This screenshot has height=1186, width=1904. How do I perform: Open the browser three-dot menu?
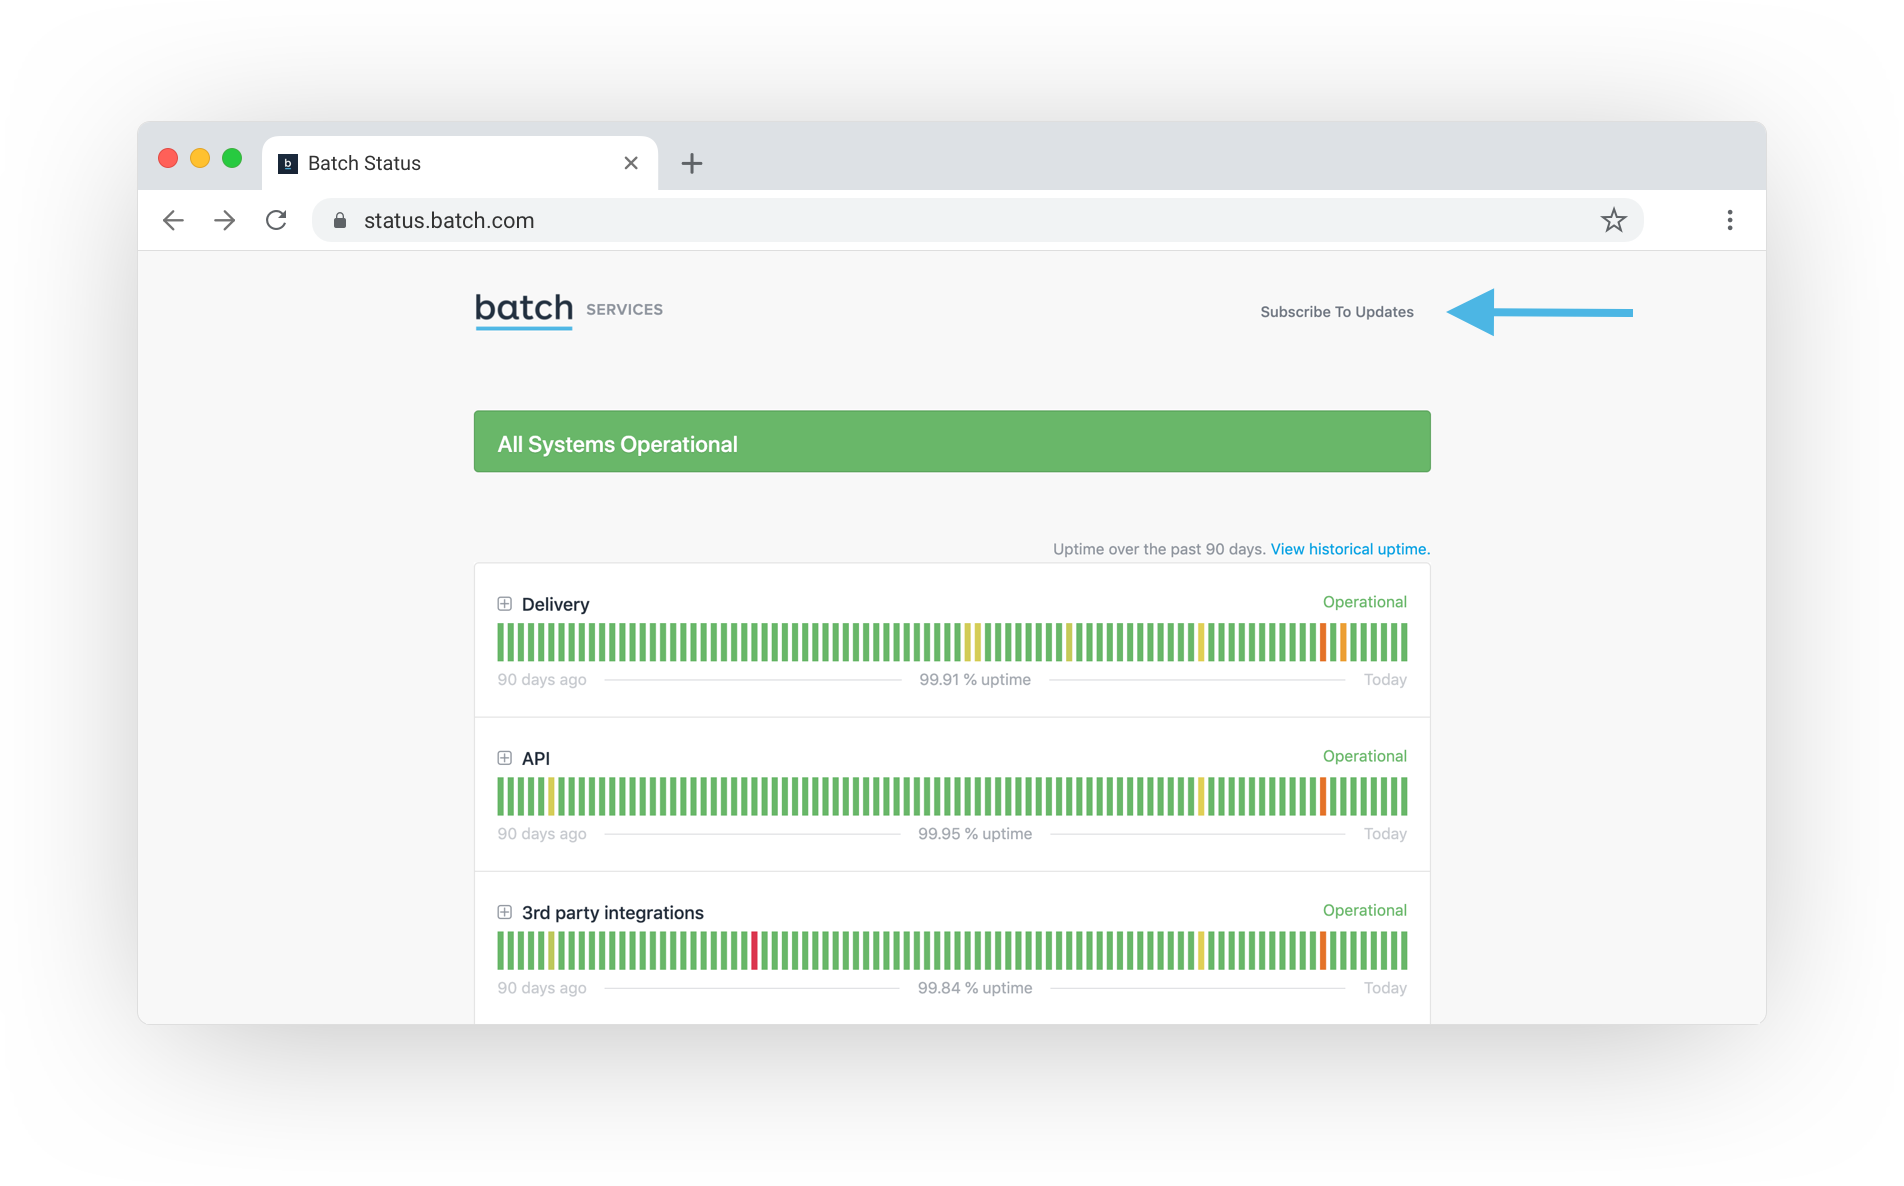point(1729,220)
